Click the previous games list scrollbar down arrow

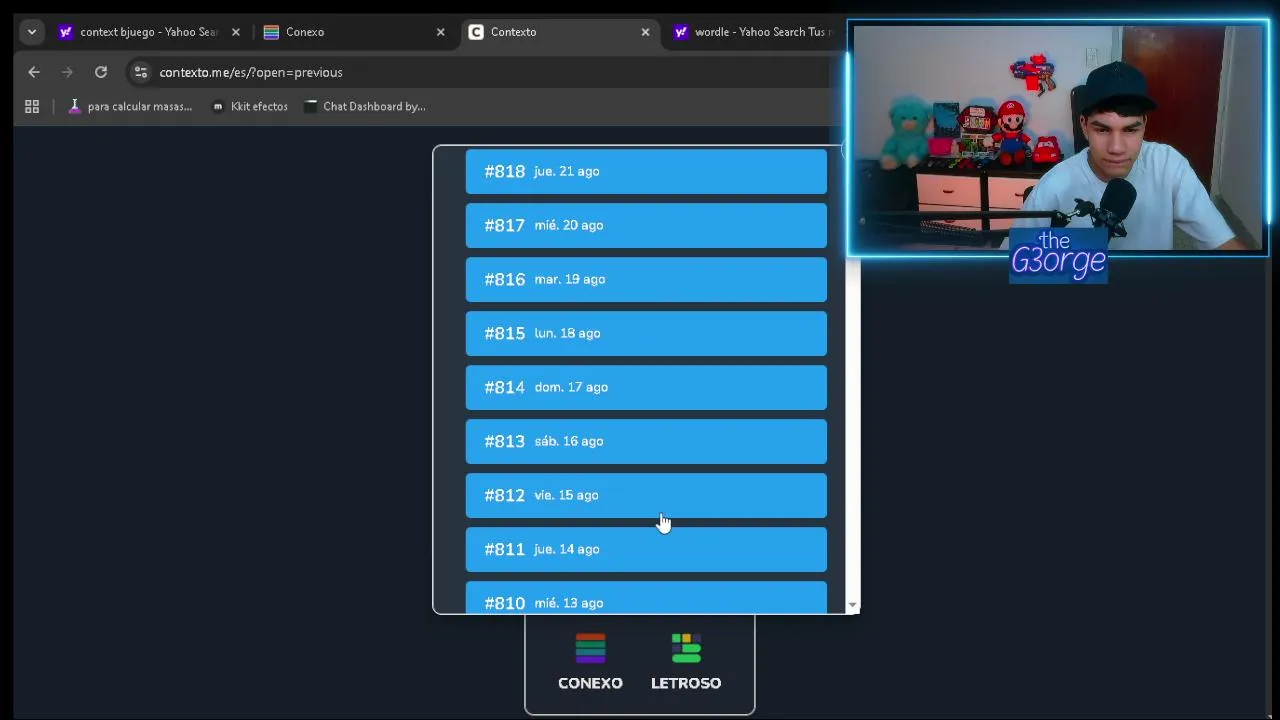[852, 605]
